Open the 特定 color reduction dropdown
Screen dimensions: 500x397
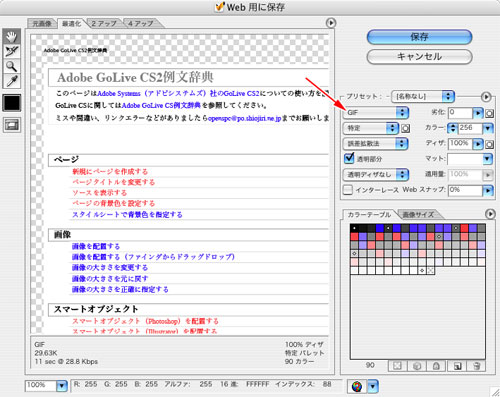371,128
